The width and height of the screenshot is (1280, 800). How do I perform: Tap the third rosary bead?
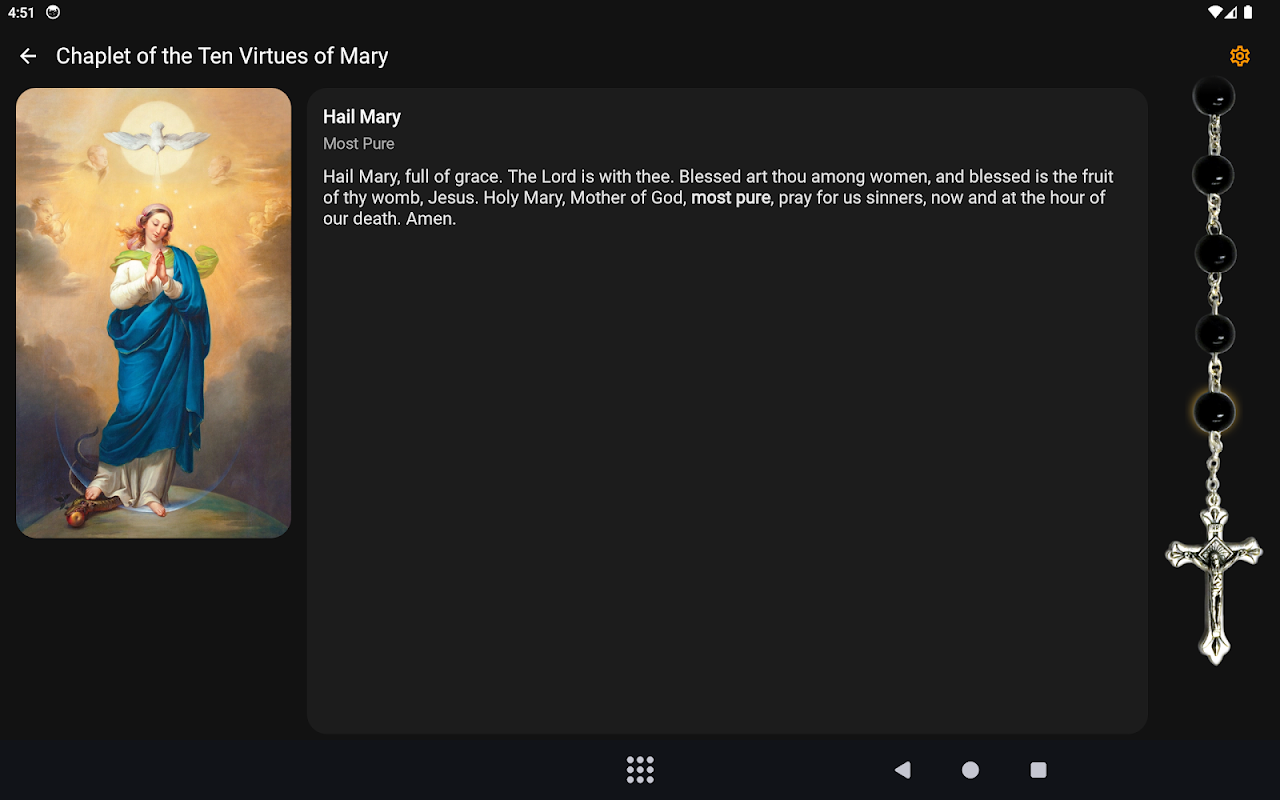(1215, 254)
